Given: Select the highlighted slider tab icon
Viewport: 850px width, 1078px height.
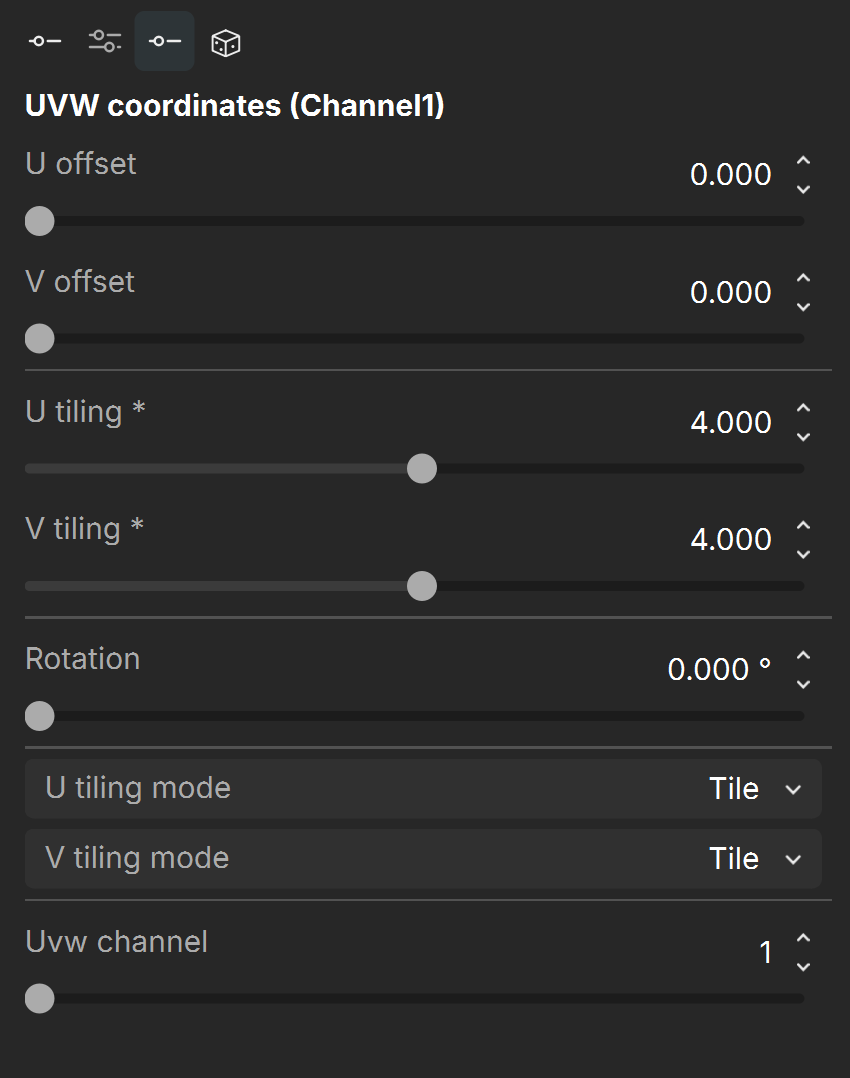Looking at the screenshot, I should coord(164,41).
